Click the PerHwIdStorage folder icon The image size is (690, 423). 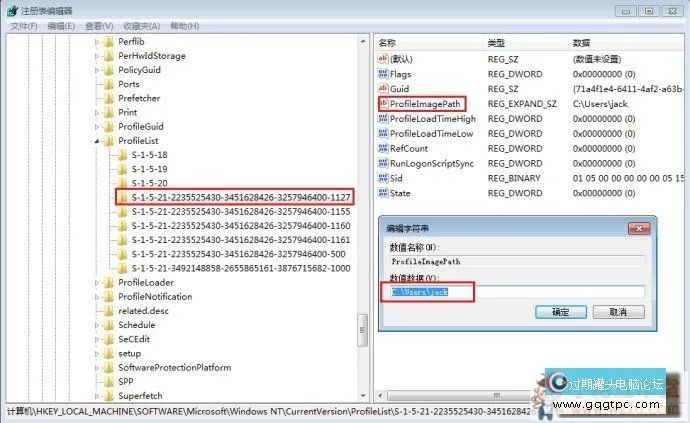108,56
